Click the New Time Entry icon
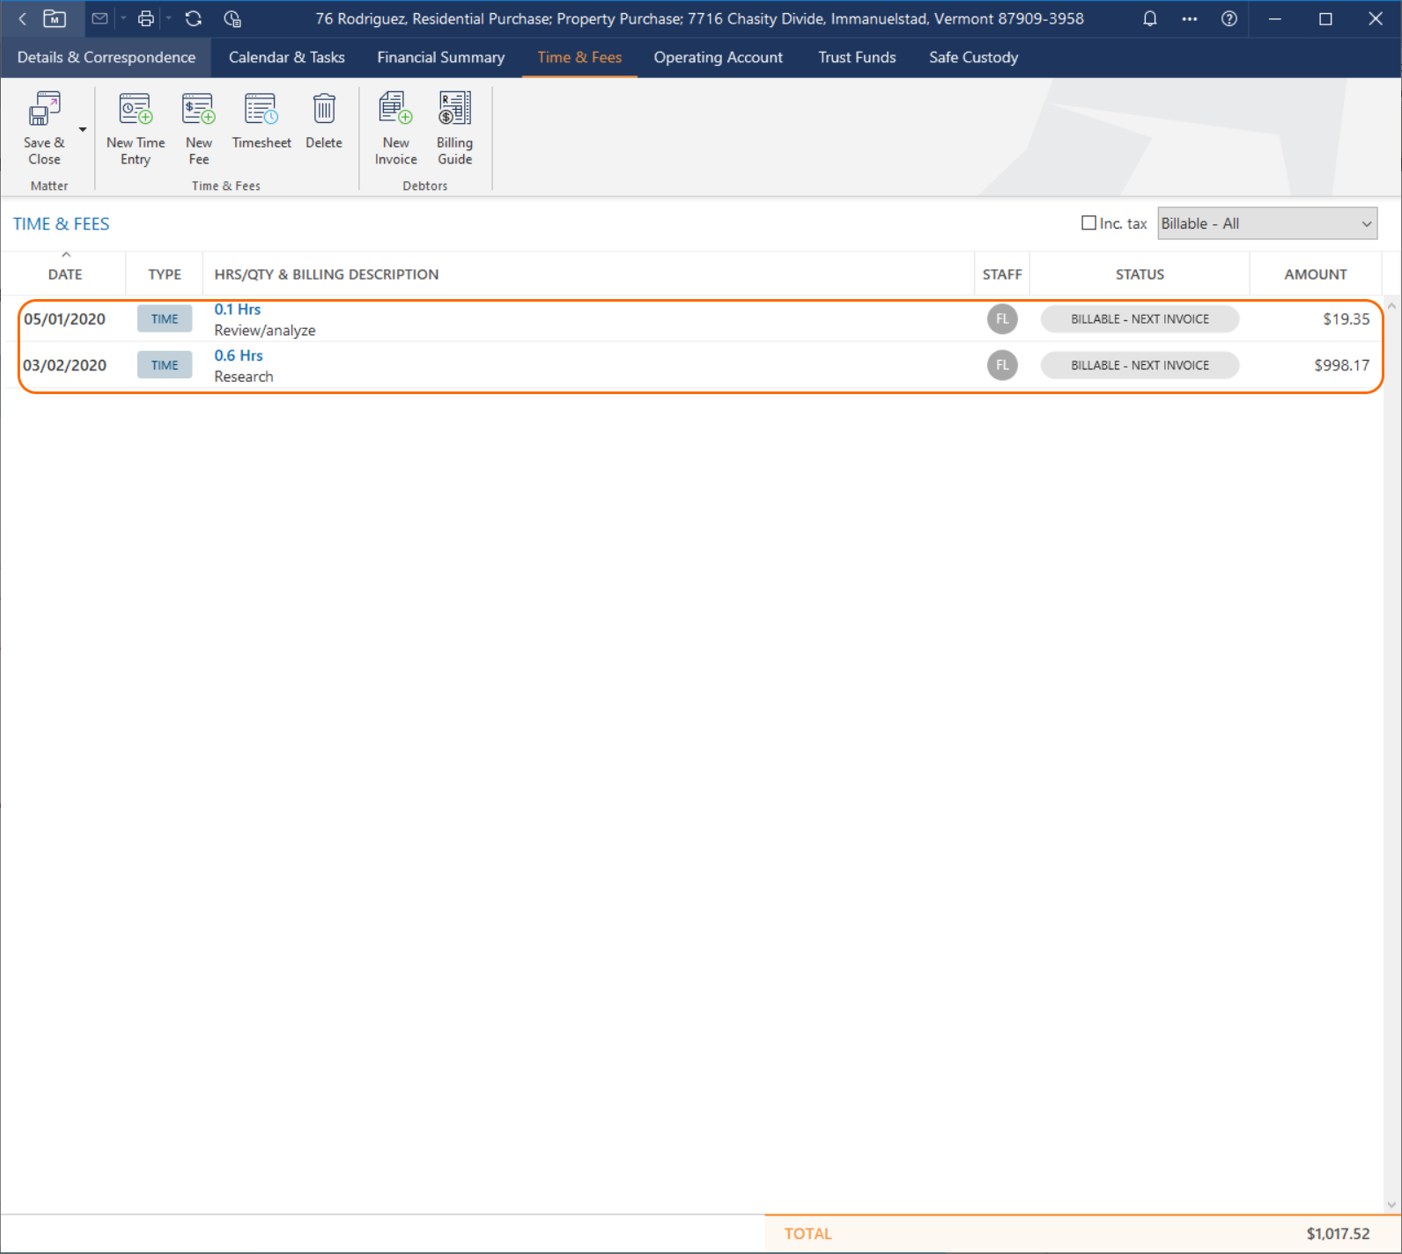This screenshot has width=1402, height=1254. coord(135,110)
